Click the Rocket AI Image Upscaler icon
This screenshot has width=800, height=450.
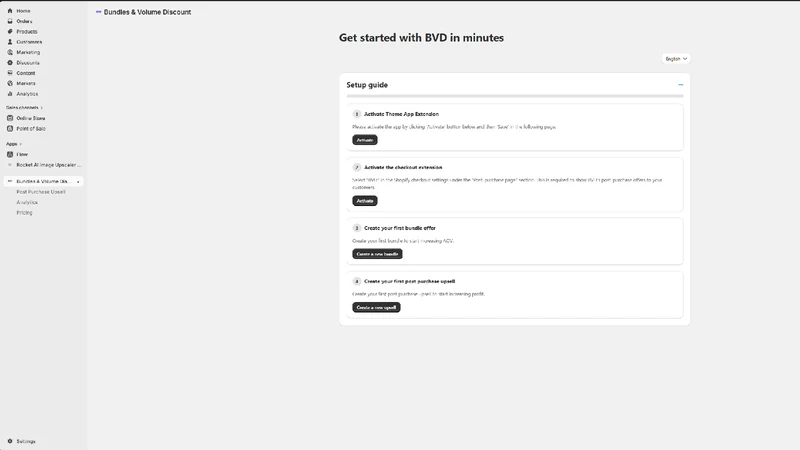click(x=10, y=165)
